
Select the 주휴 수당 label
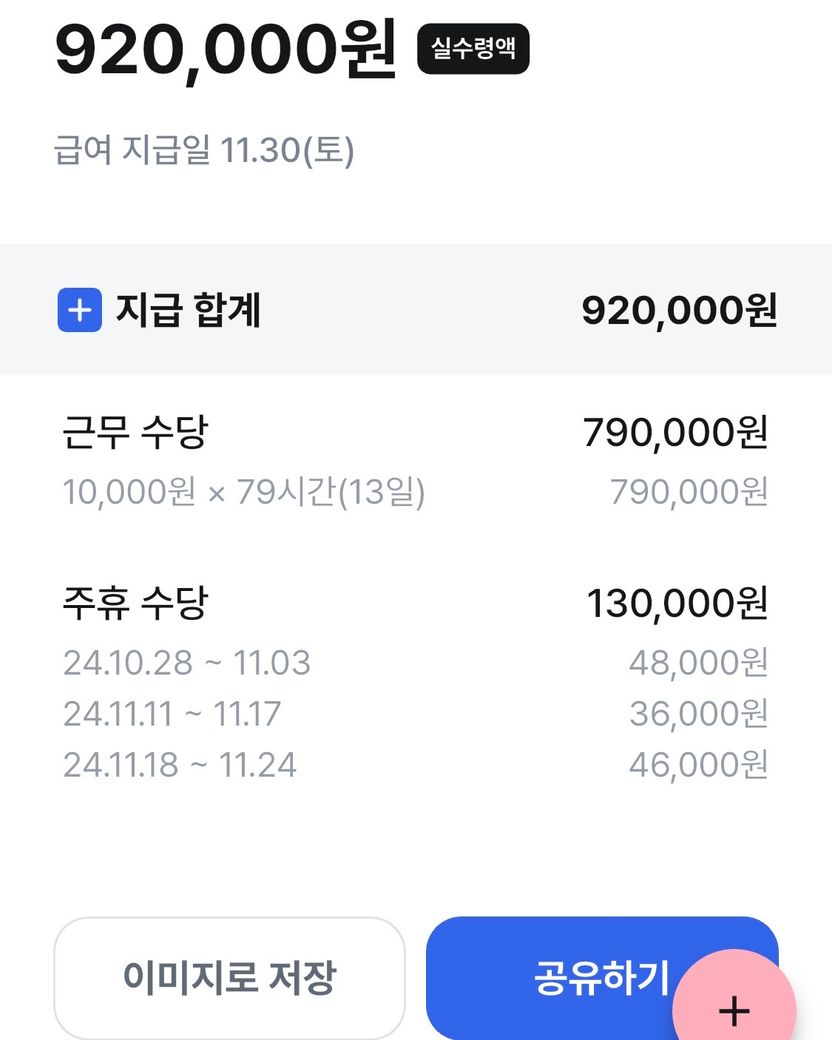coord(135,604)
